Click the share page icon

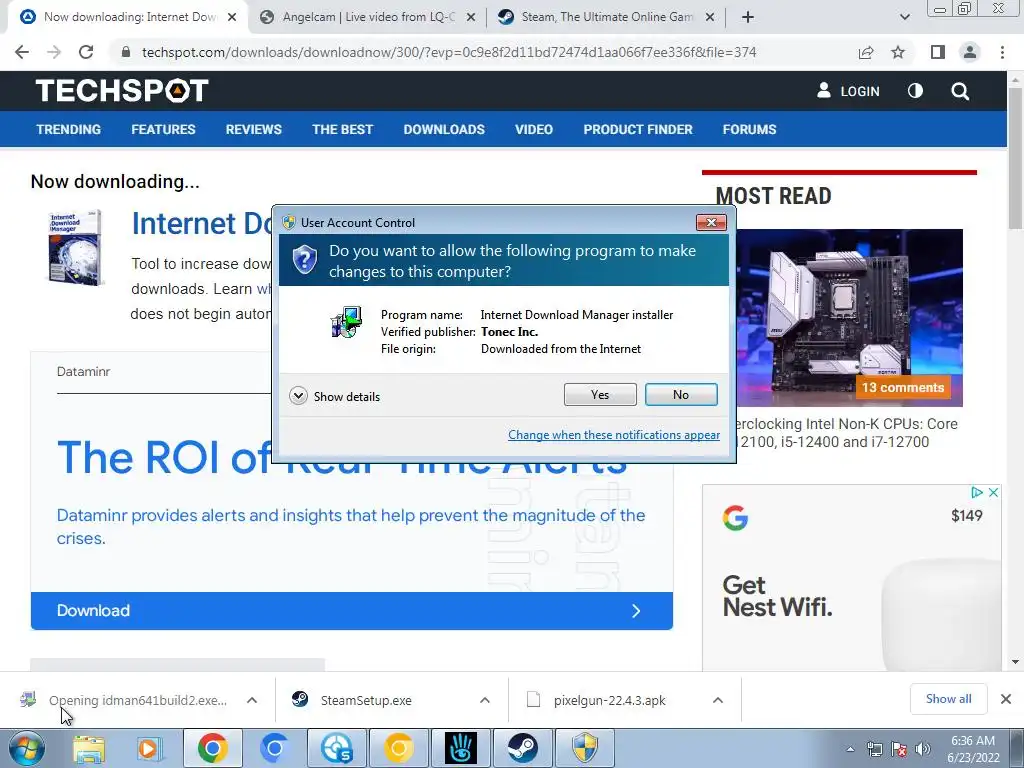[866, 52]
